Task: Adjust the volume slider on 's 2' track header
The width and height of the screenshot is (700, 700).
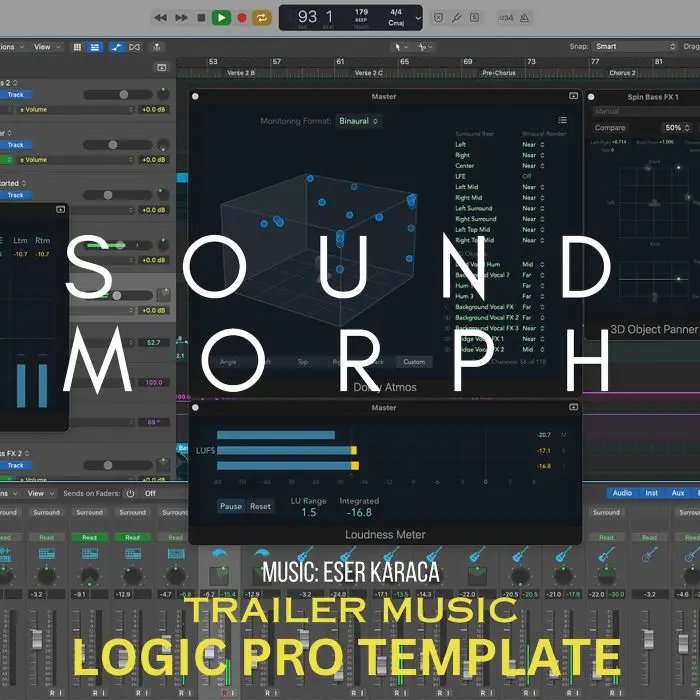Action: point(118,95)
